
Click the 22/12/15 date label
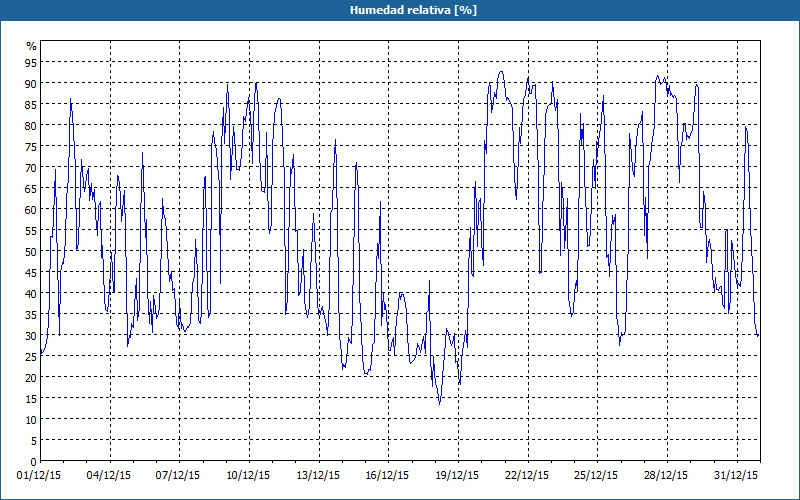(x=527, y=476)
